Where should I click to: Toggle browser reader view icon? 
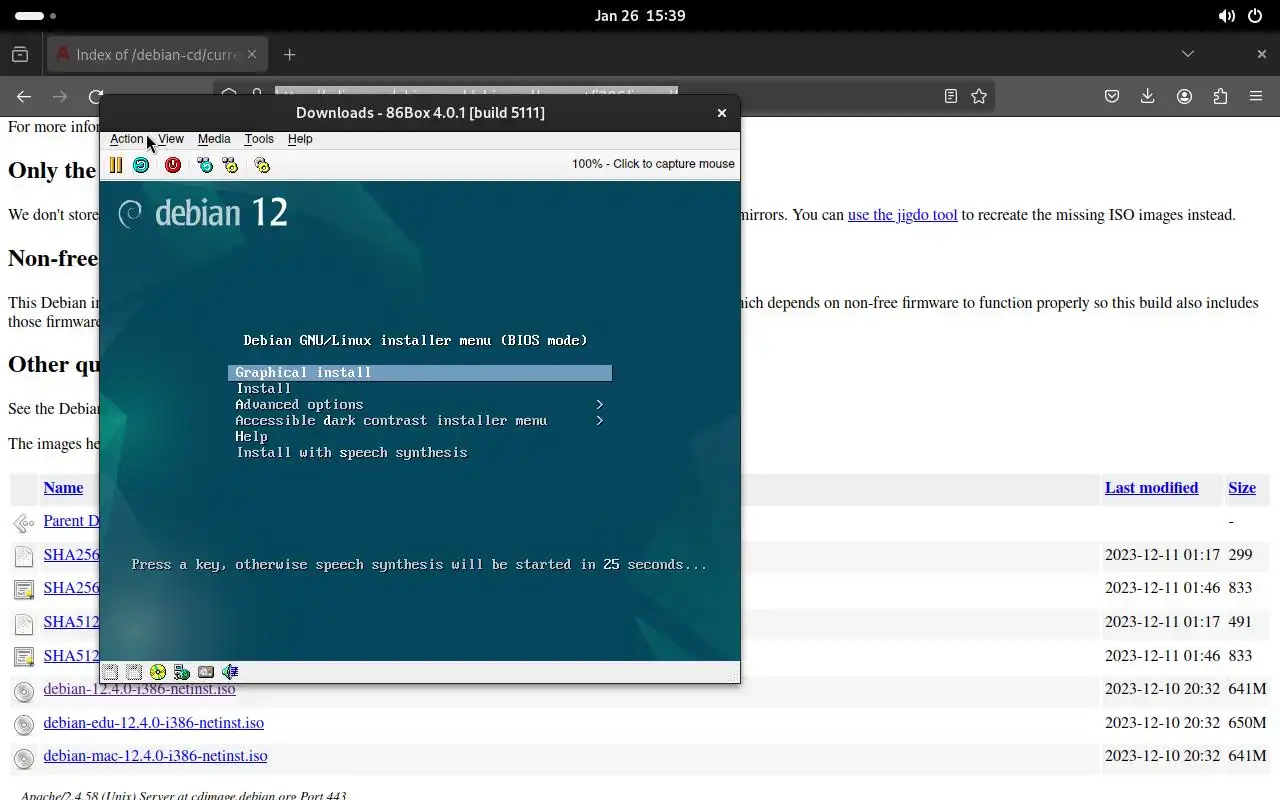pos(951,96)
